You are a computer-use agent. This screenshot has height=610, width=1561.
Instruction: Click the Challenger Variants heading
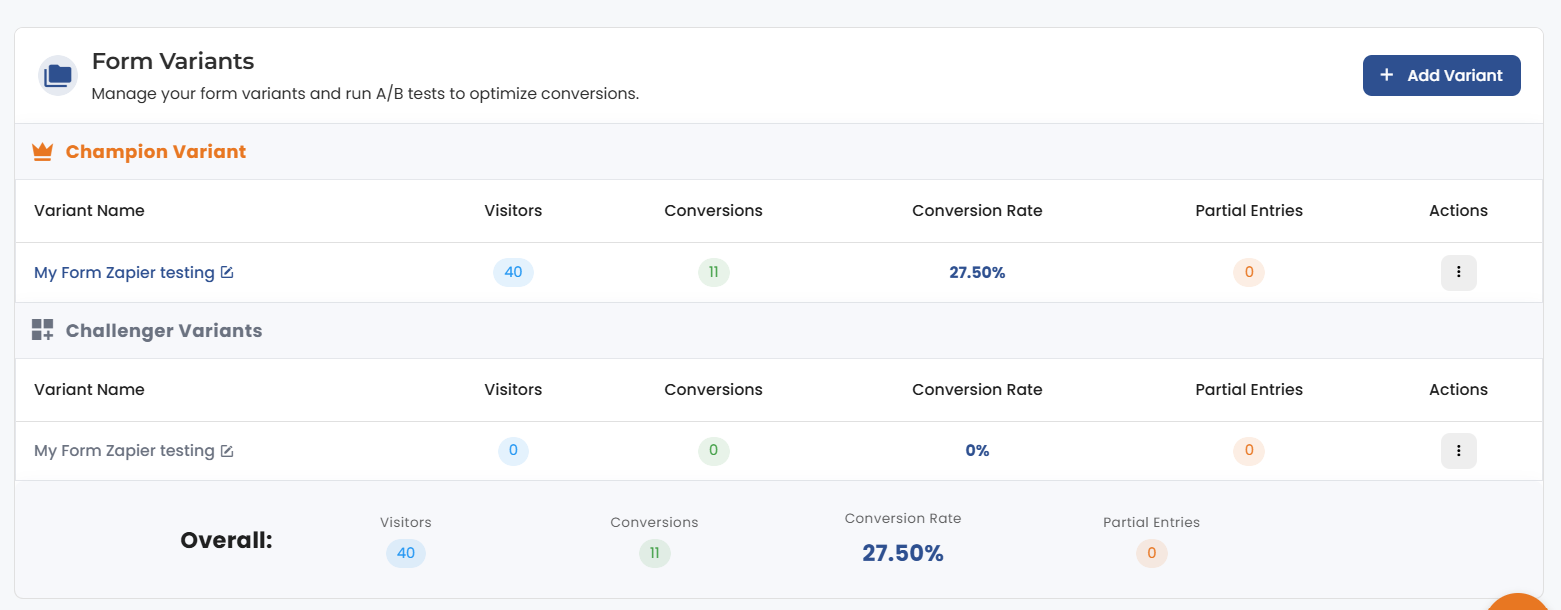[x=164, y=330]
